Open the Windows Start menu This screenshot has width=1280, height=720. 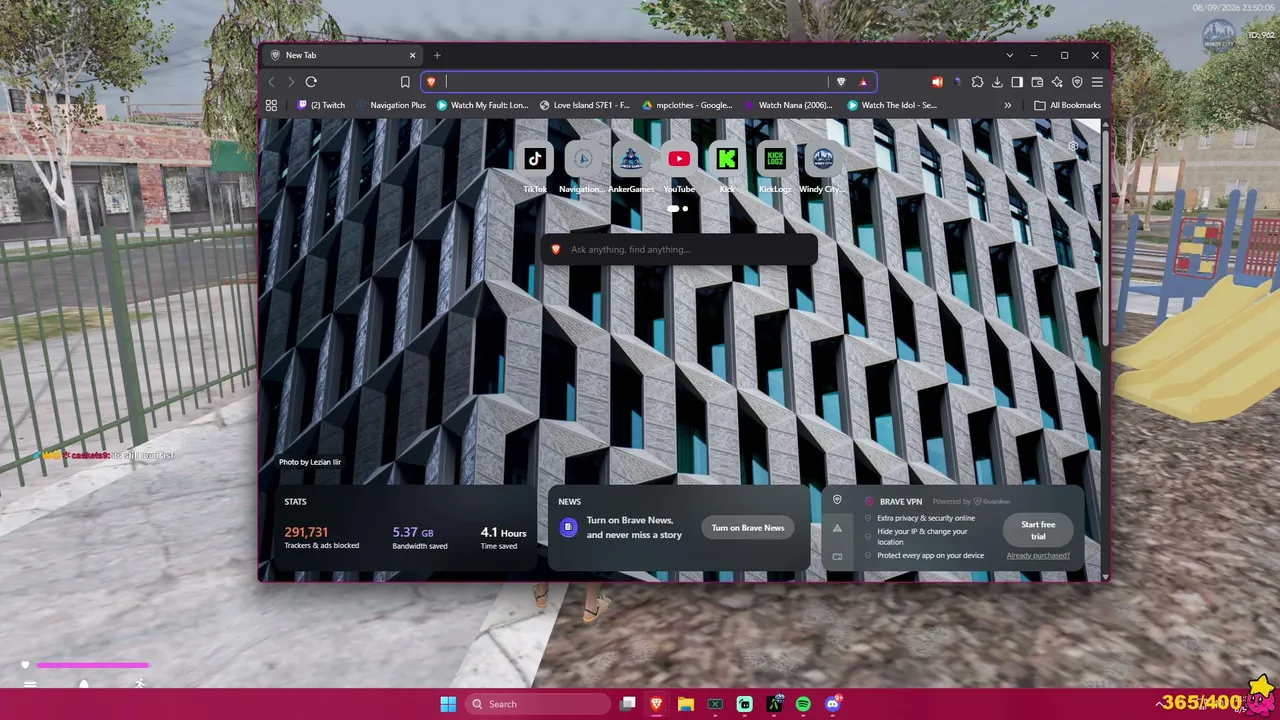[x=448, y=704]
